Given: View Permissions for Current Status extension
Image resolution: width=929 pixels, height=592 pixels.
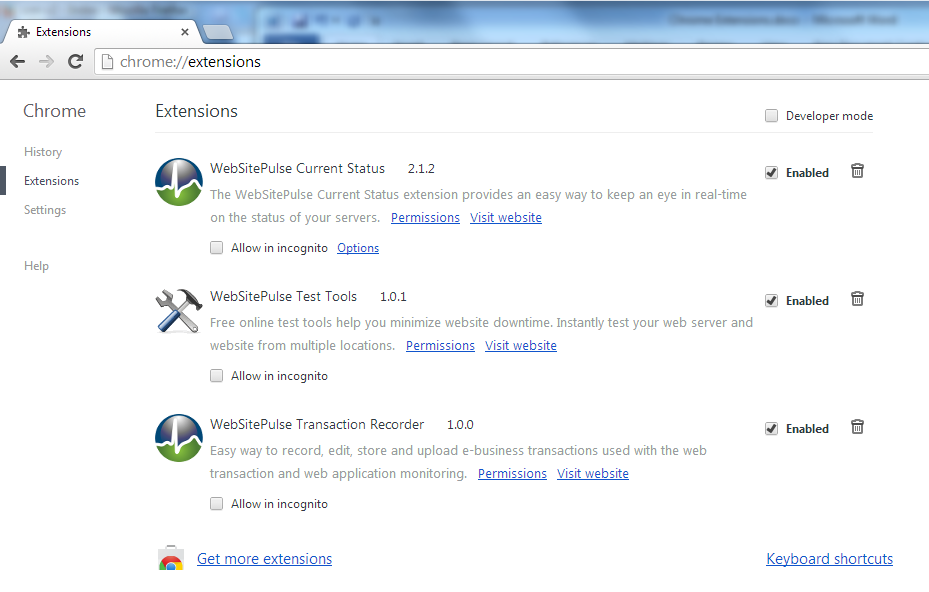Looking at the screenshot, I should (x=425, y=217).
